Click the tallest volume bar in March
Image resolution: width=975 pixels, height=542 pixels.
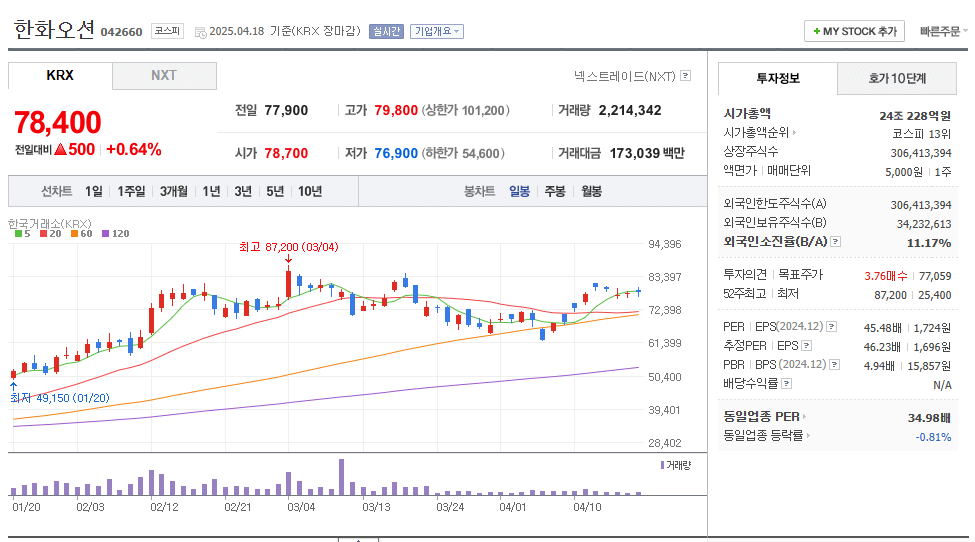coord(341,477)
